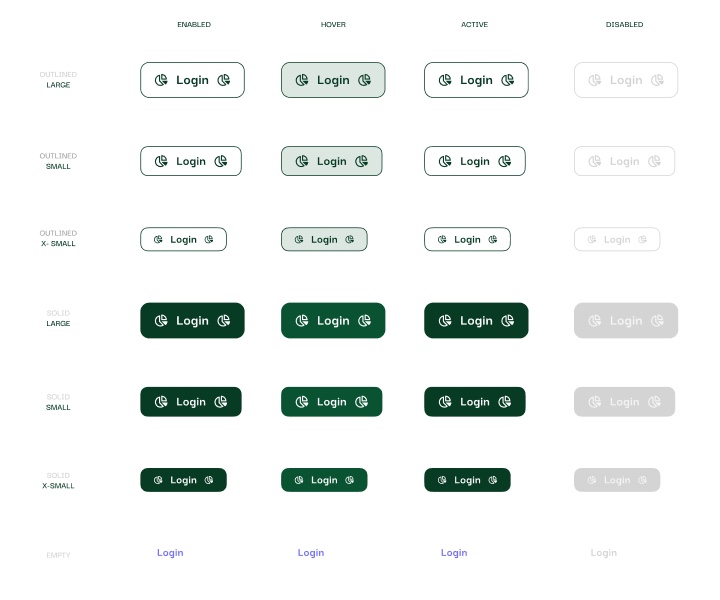This screenshot has height=600, width=720.
Task: Click left pie icon in Solid X-Small active button
Action: click(x=442, y=480)
